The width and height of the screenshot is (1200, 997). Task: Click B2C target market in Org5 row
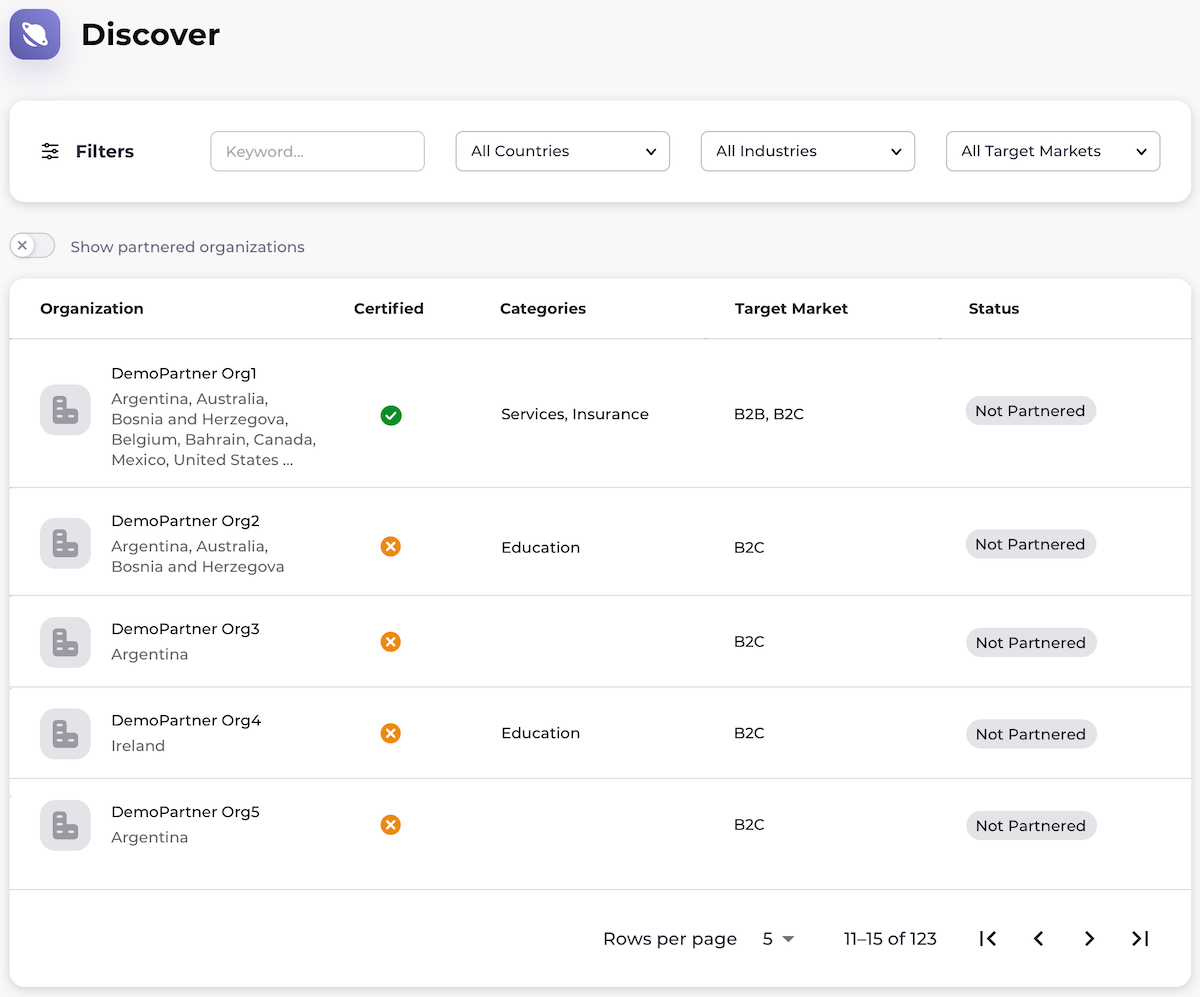pyautogui.click(x=749, y=824)
